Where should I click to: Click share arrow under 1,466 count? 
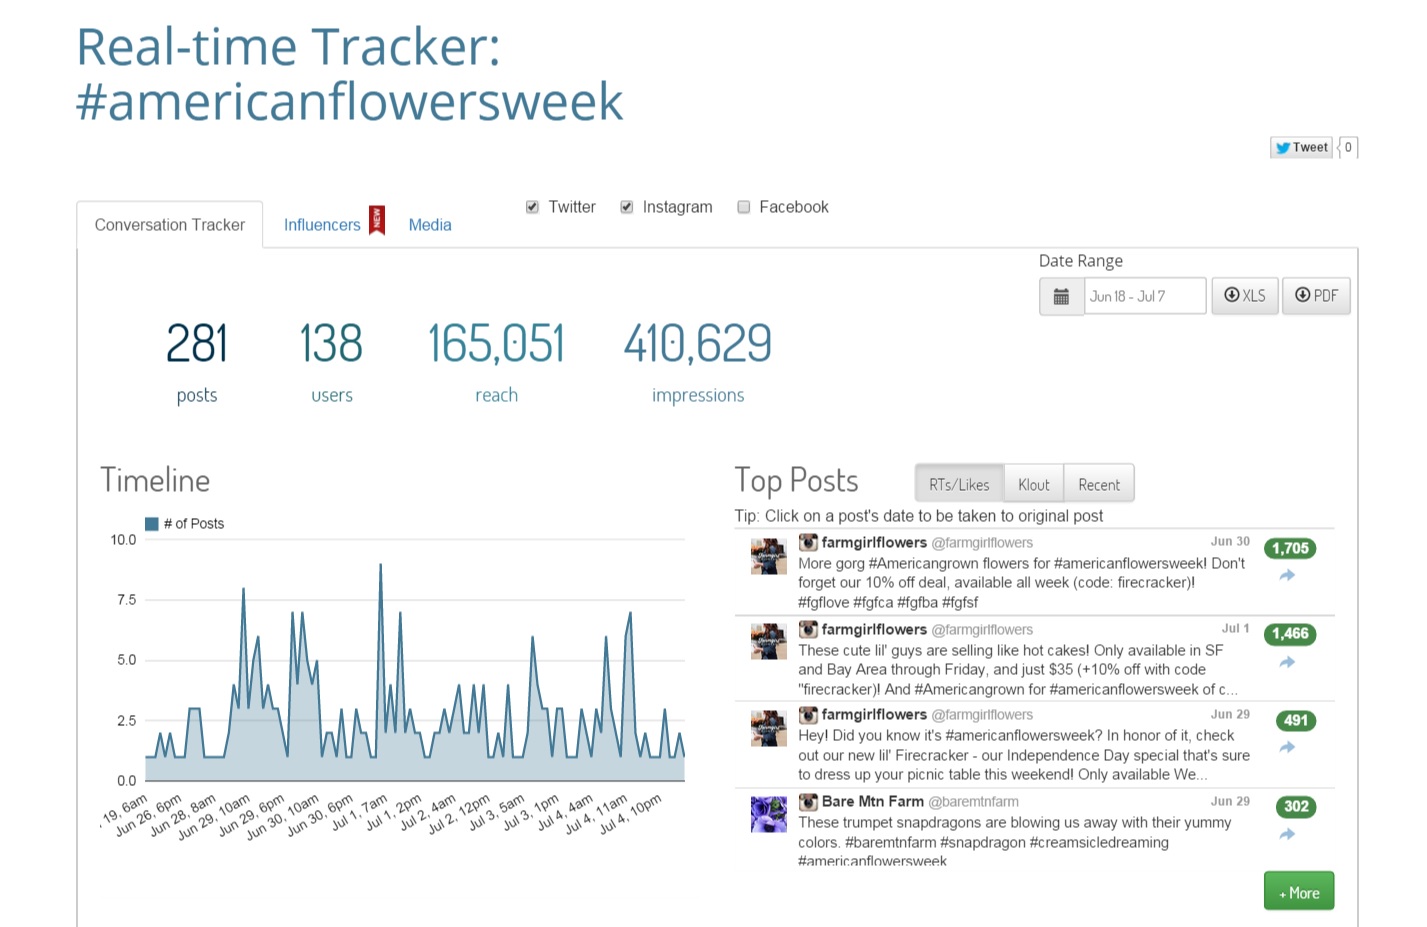(1287, 662)
